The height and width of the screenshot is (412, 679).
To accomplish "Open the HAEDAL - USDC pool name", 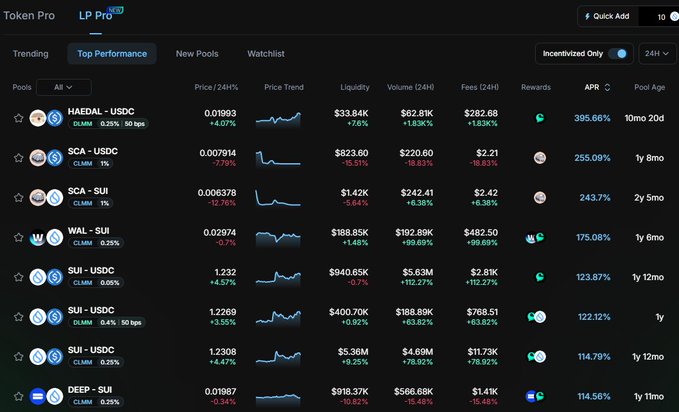I will click(101, 112).
